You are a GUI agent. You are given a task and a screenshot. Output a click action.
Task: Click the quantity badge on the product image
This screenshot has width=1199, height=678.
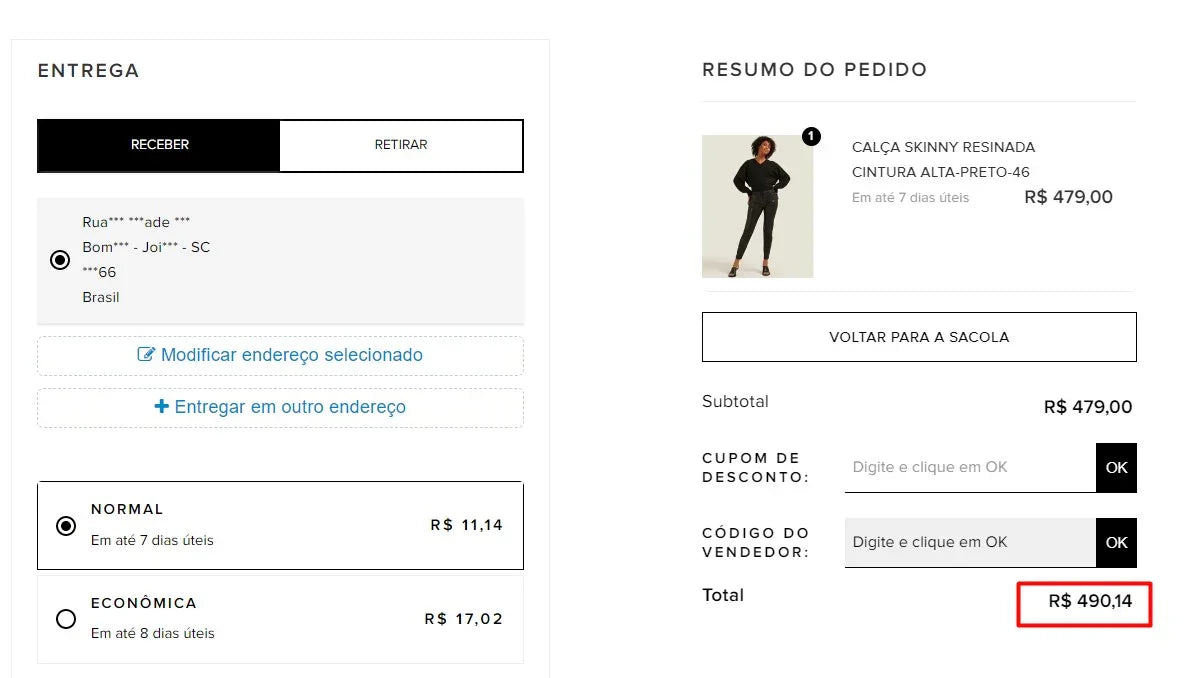(812, 137)
